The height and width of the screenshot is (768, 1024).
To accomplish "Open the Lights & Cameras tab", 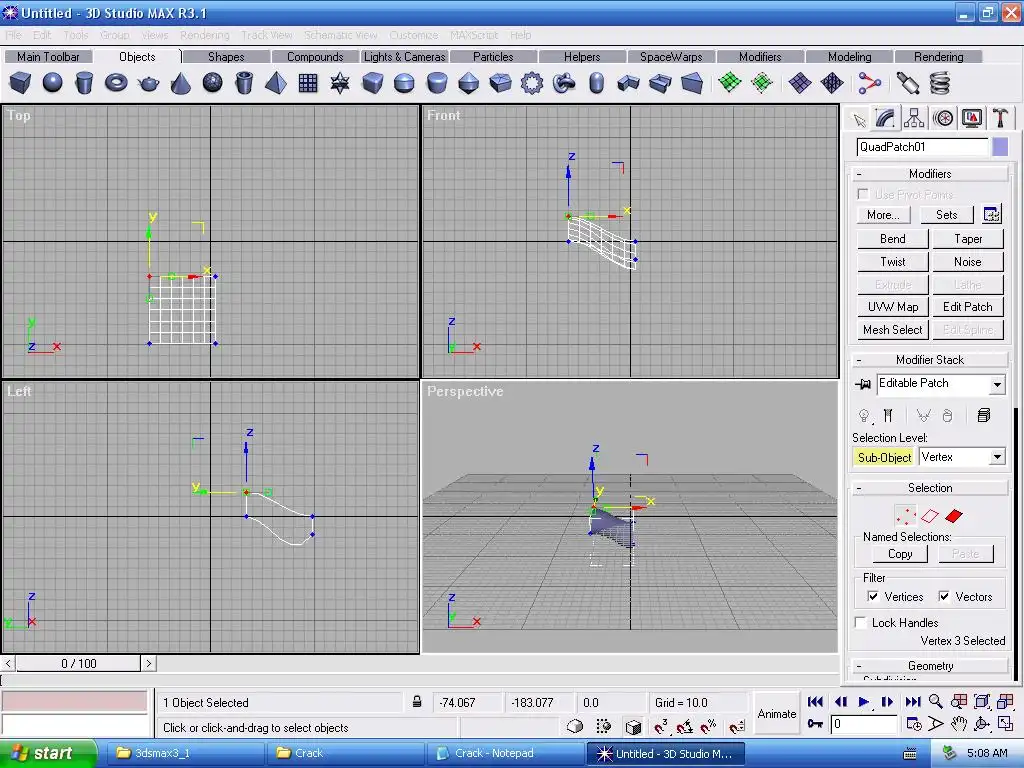I will click(x=404, y=57).
